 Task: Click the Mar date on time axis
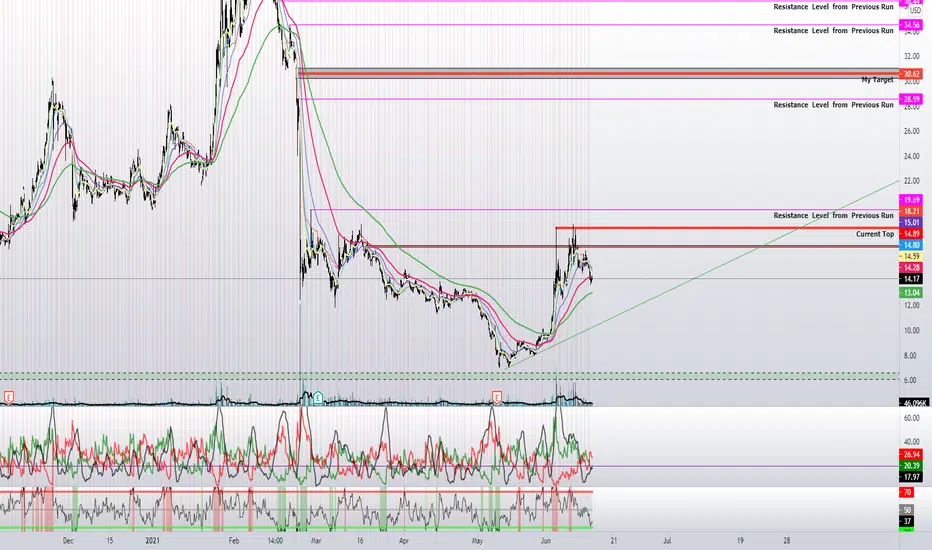316,540
